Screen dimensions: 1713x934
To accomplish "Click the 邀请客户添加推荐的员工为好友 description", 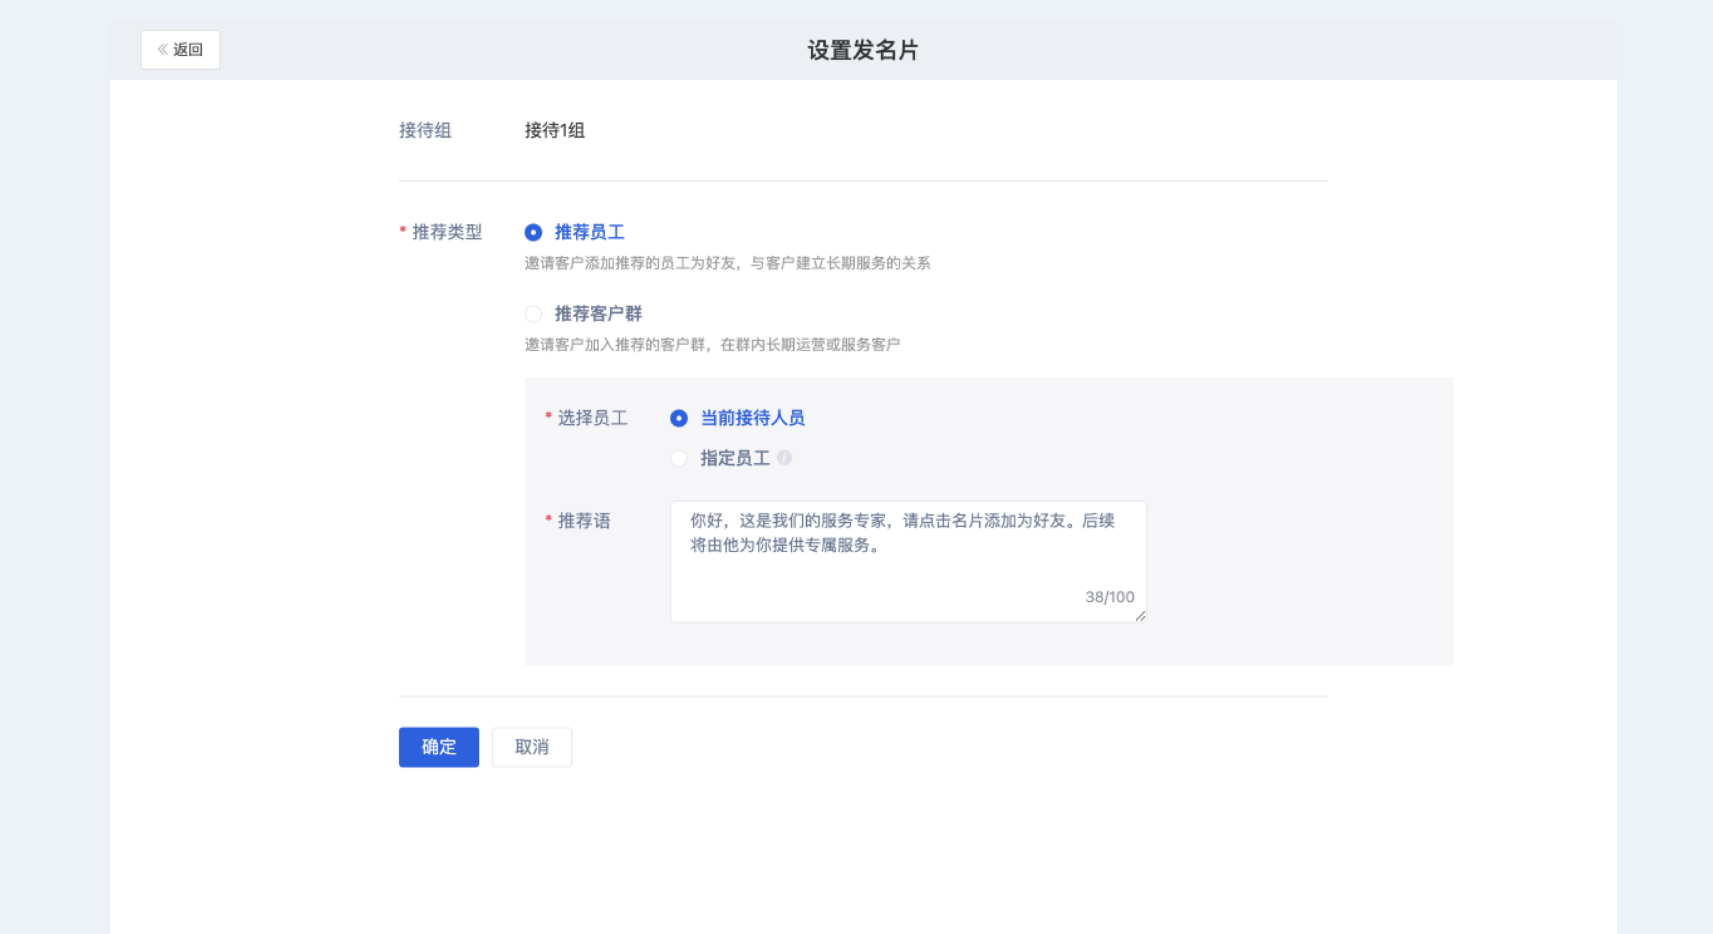I will pos(728,263).
